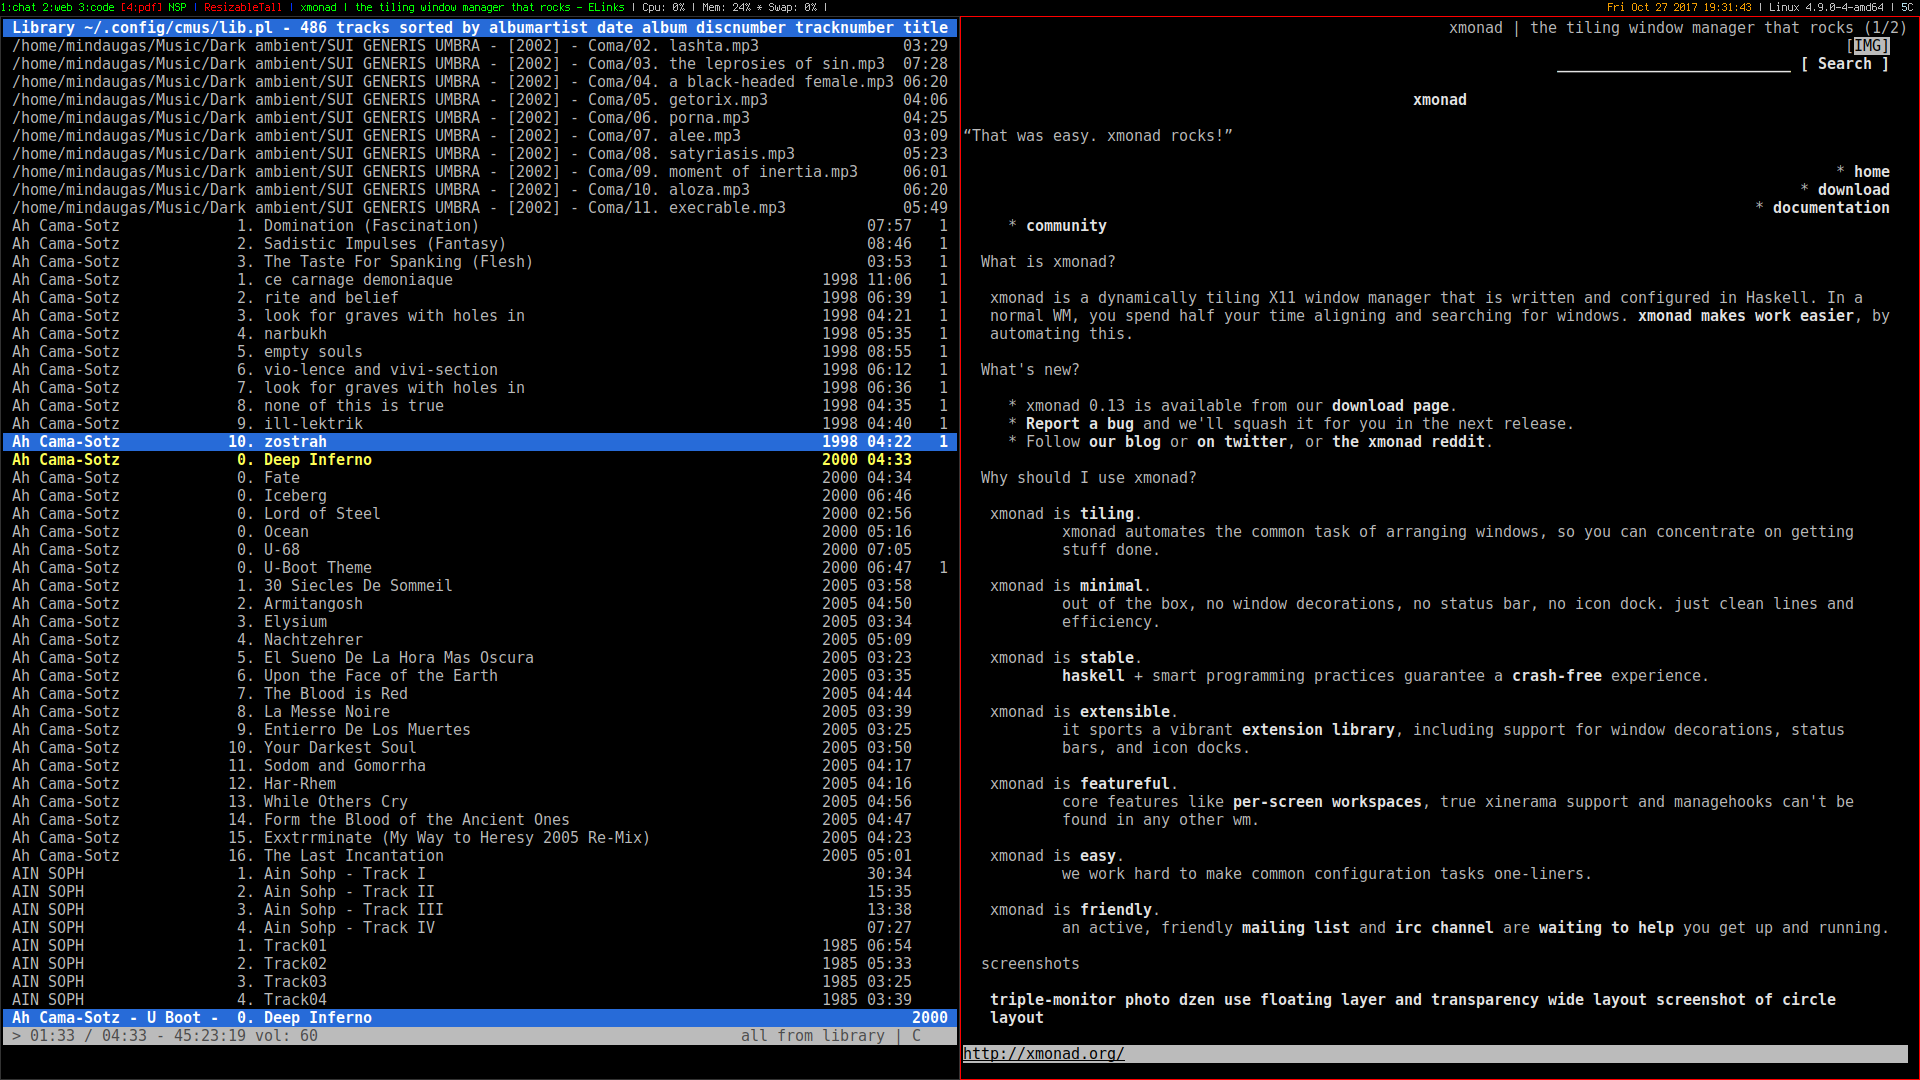Open the 'per-screen workspaces' link
1920x1080 pixels.
[1327, 802]
